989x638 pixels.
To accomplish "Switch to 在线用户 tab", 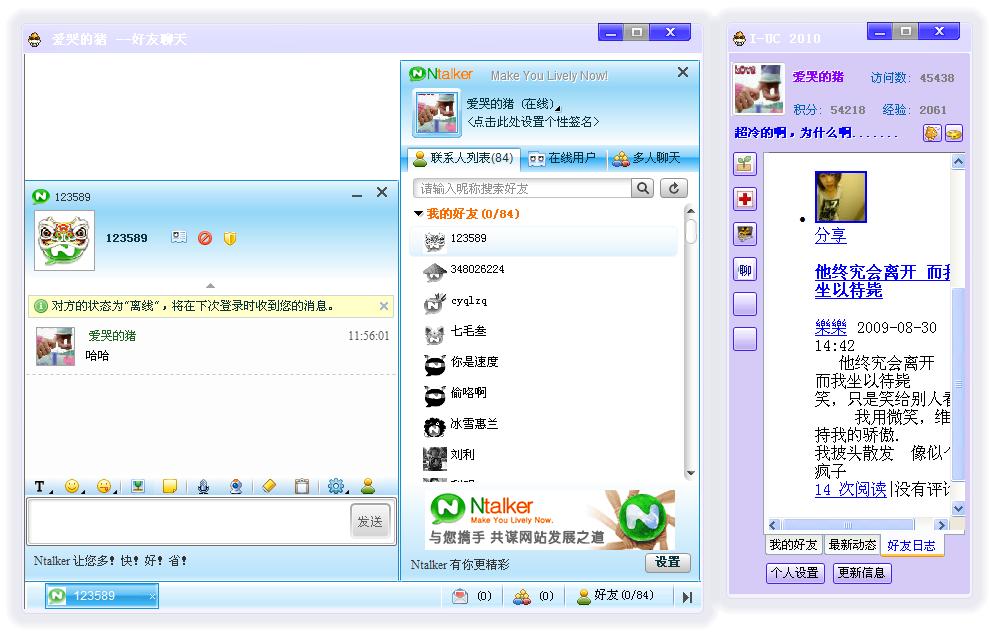I will click(563, 158).
